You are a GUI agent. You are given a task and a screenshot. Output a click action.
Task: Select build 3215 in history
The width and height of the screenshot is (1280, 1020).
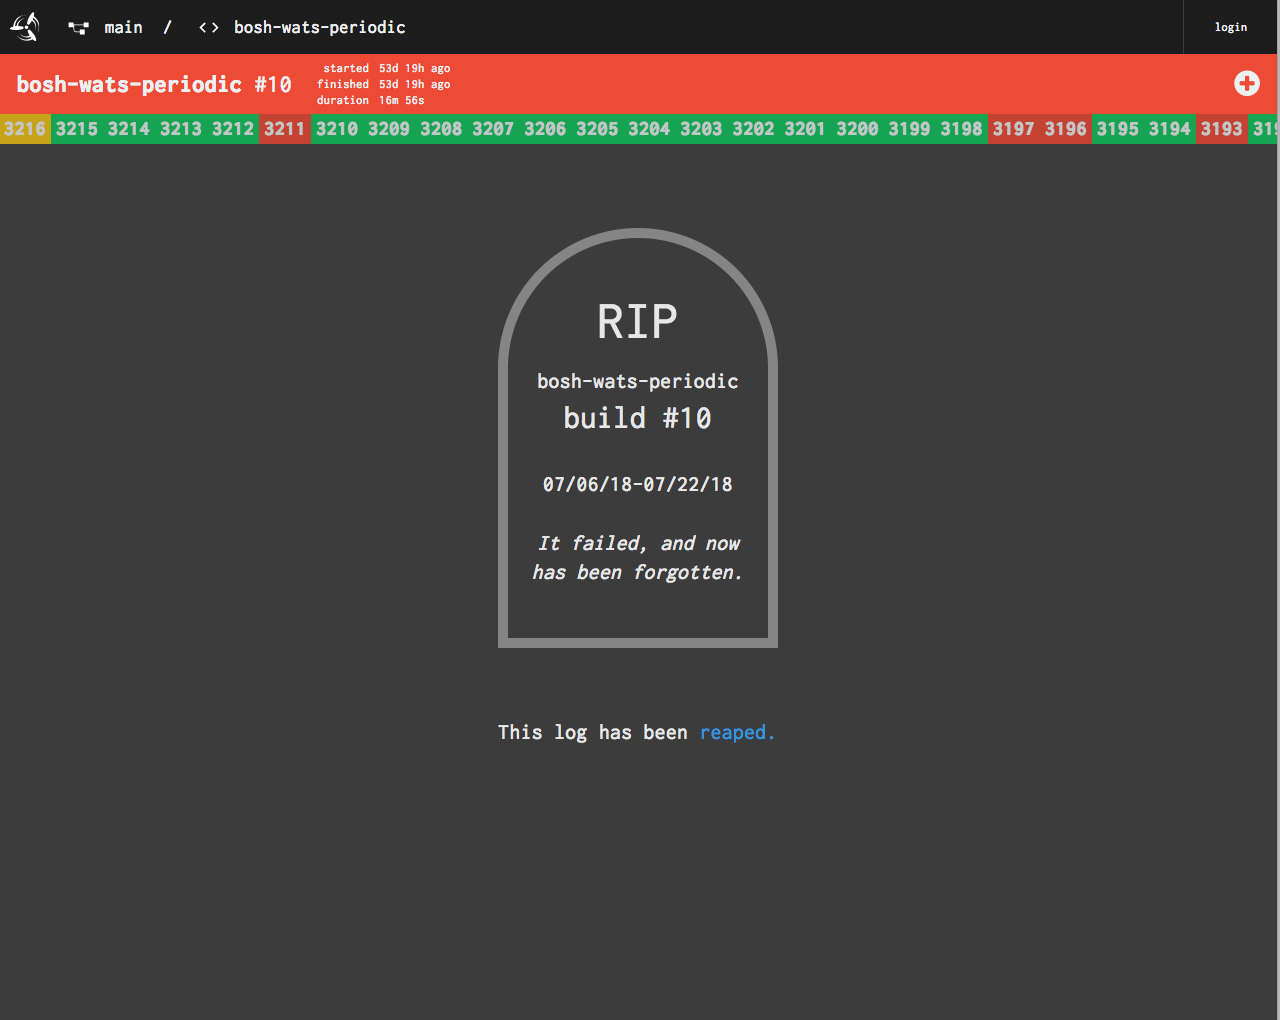77,129
